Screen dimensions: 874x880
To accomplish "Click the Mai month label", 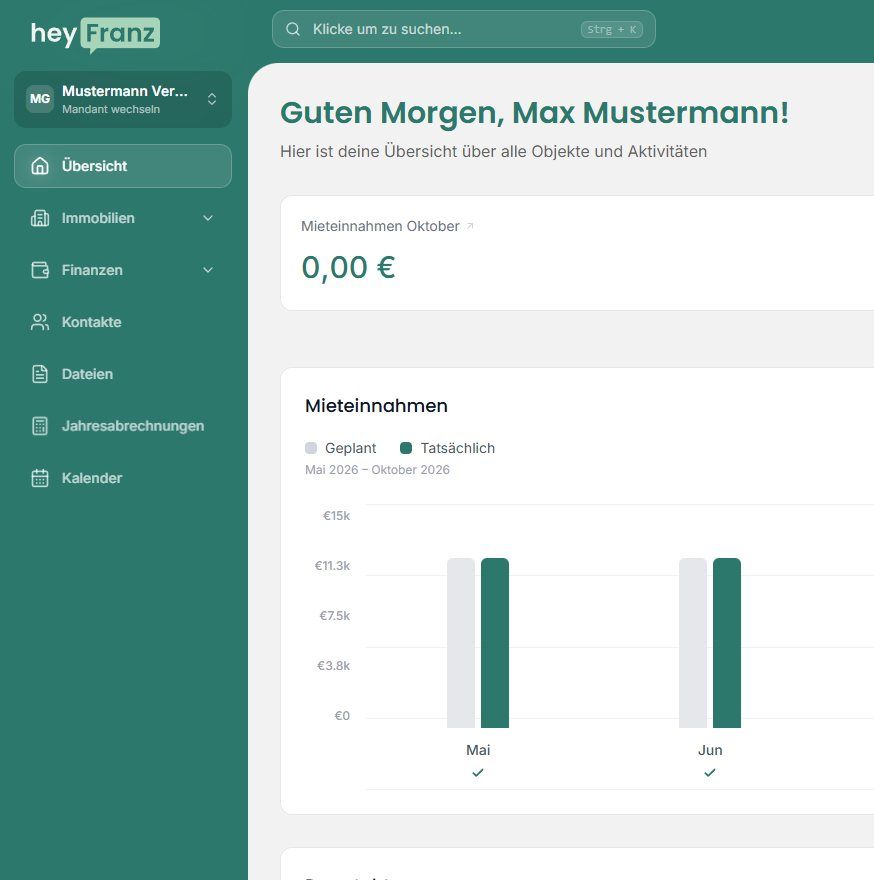I will point(478,750).
